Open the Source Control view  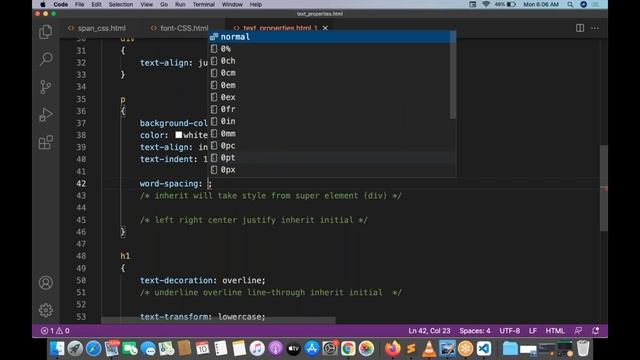click(45, 87)
